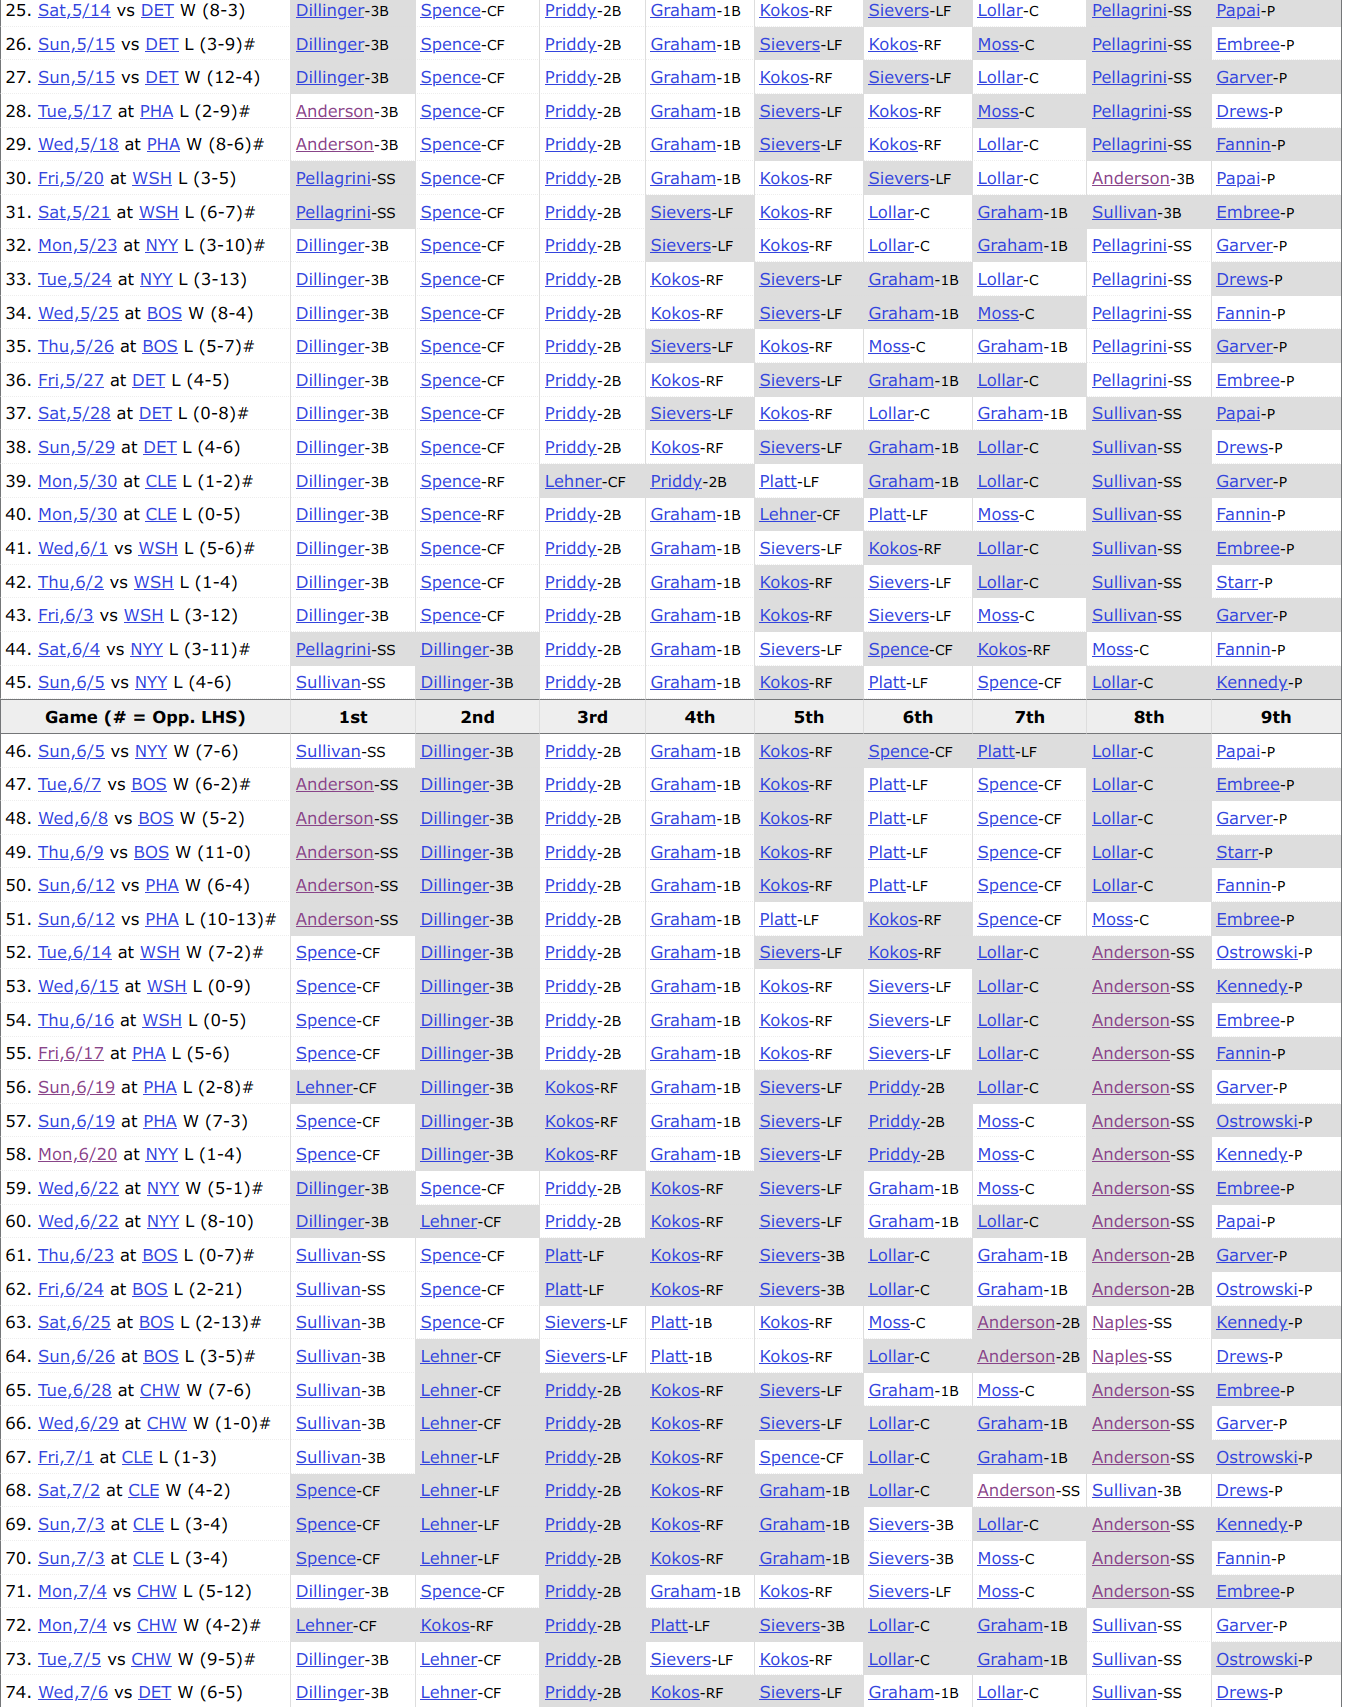The width and height of the screenshot is (1345, 1707).
Task: Open Anderson-2B batting 8th in game 62
Action: coord(1130,1290)
